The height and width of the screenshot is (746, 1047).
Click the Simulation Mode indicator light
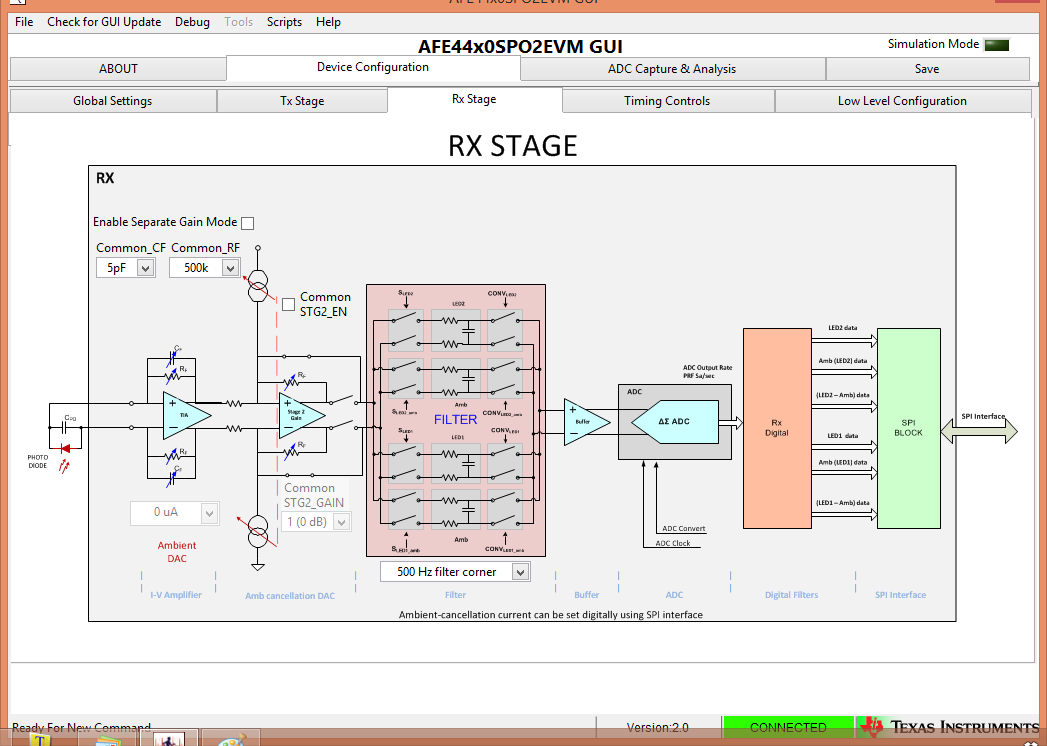[997, 45]
